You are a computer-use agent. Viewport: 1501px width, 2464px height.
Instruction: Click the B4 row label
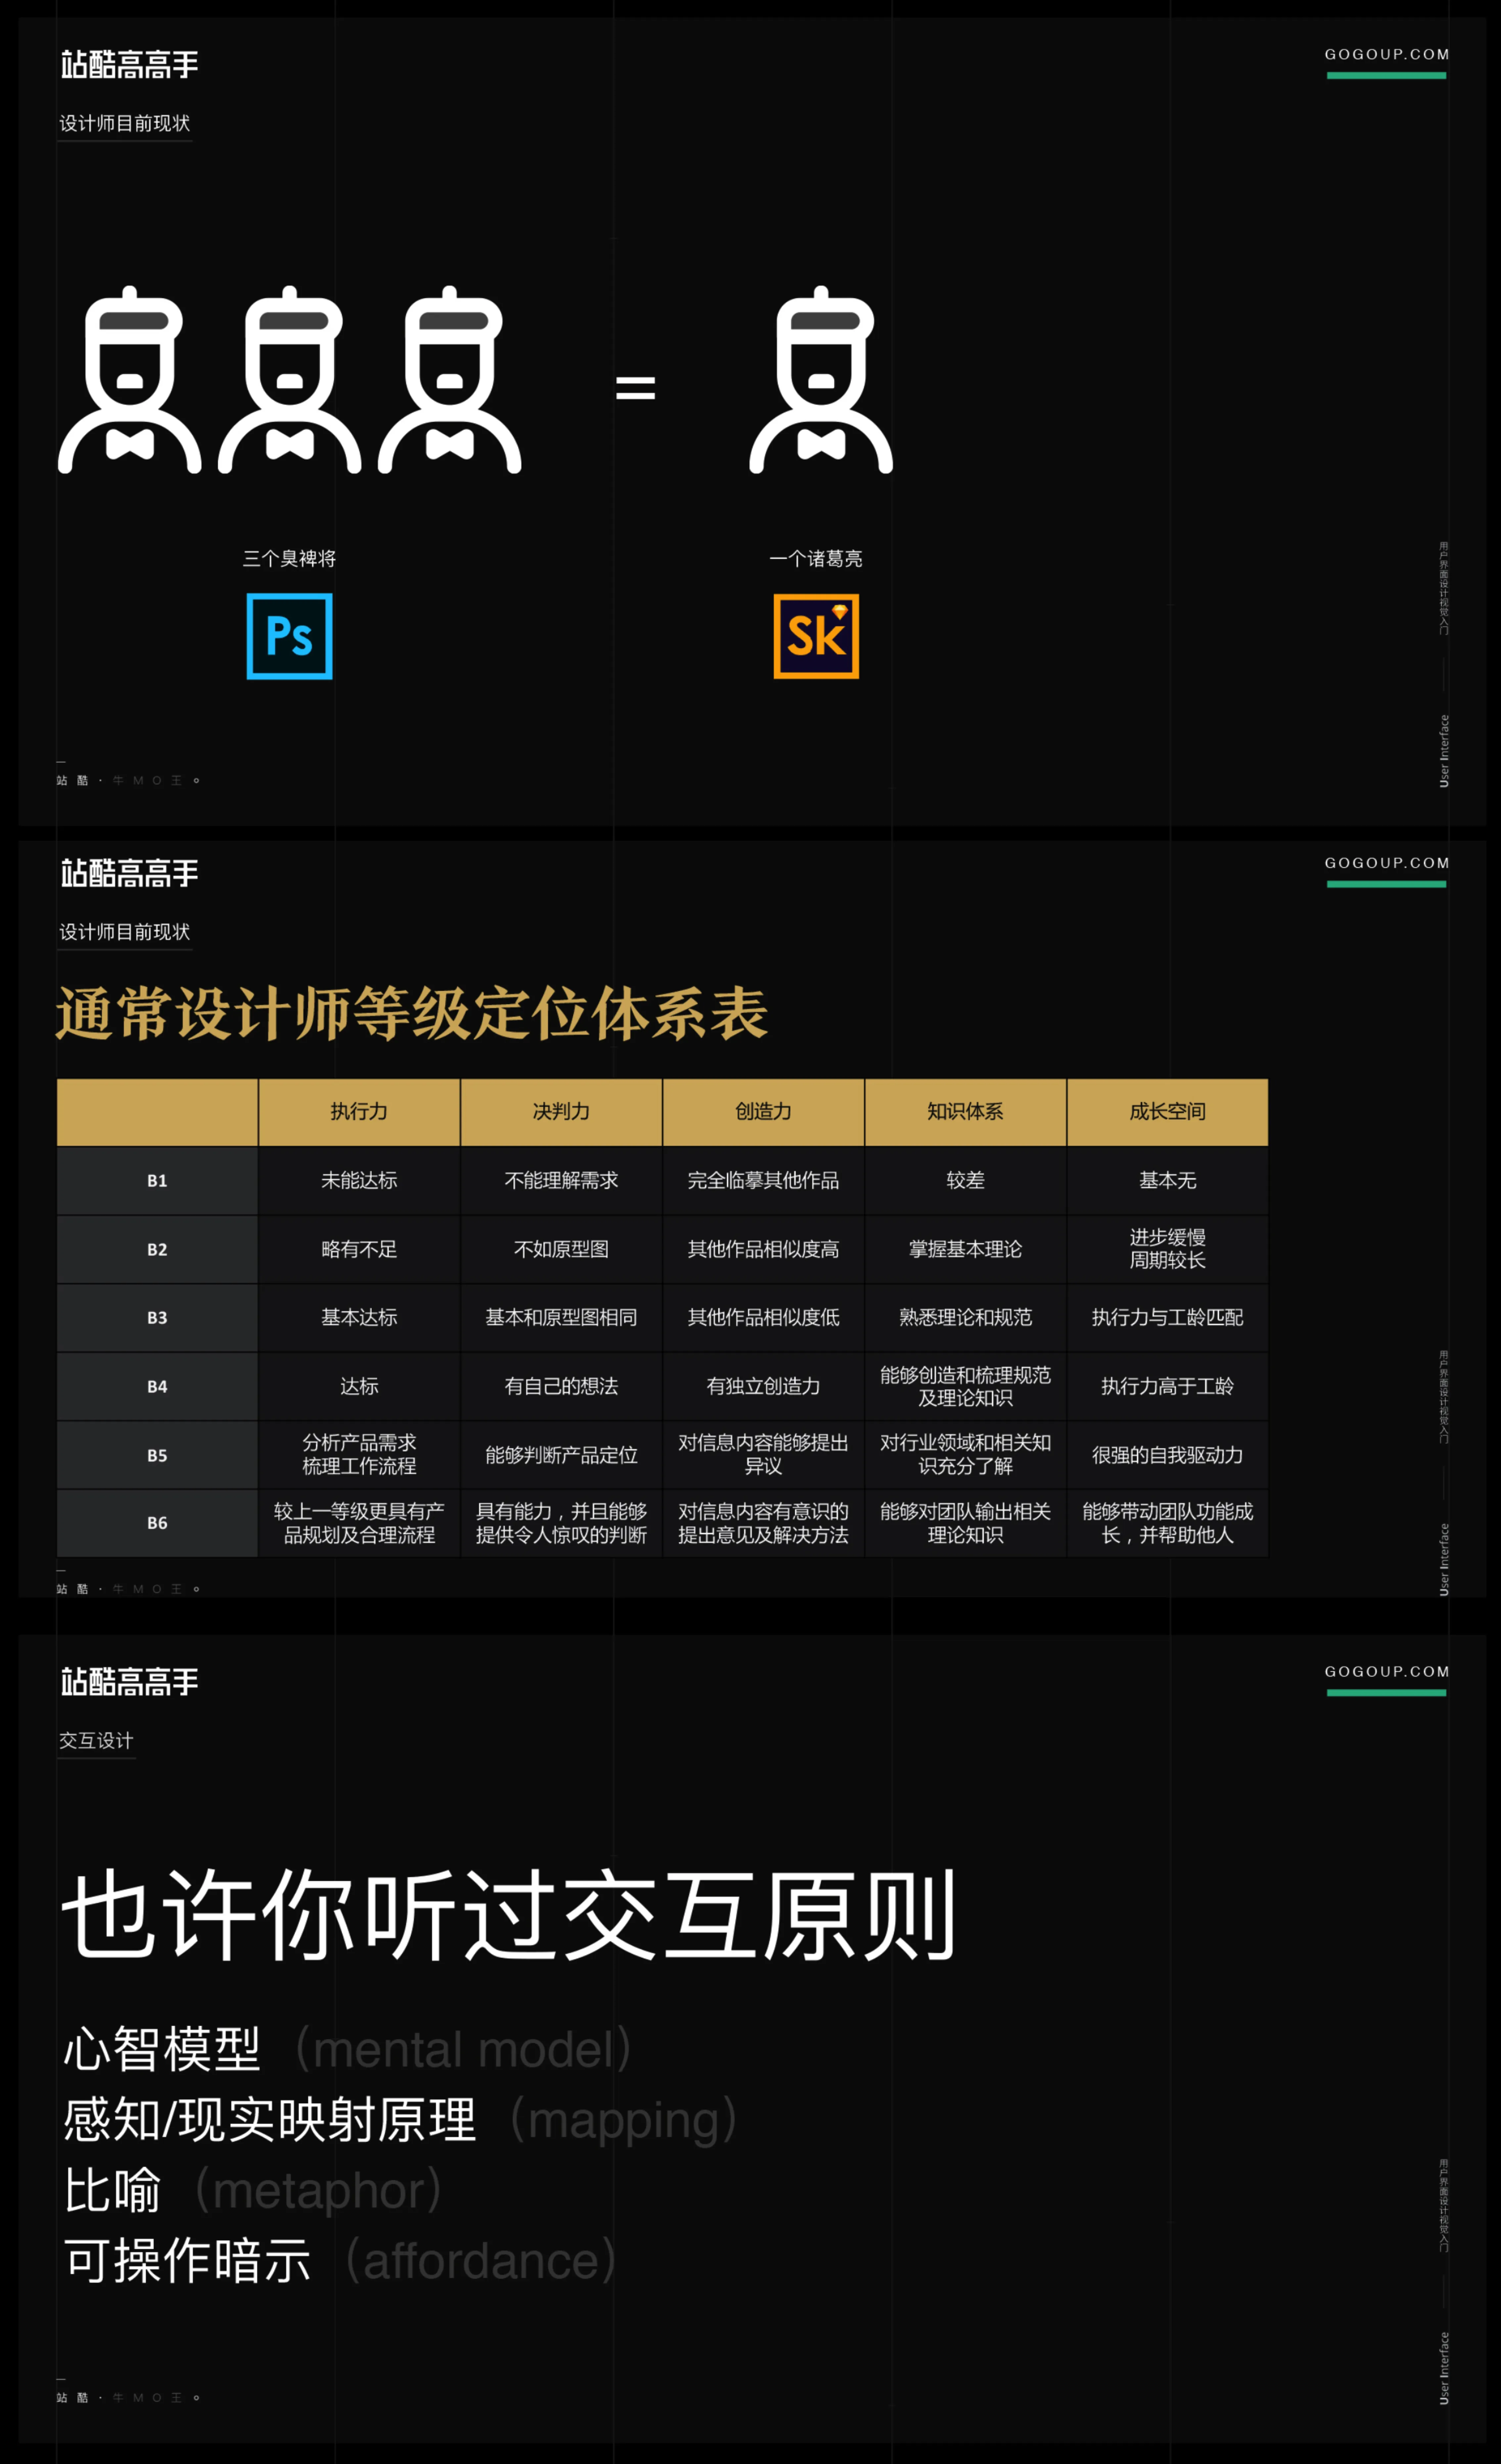(157, 1387)
